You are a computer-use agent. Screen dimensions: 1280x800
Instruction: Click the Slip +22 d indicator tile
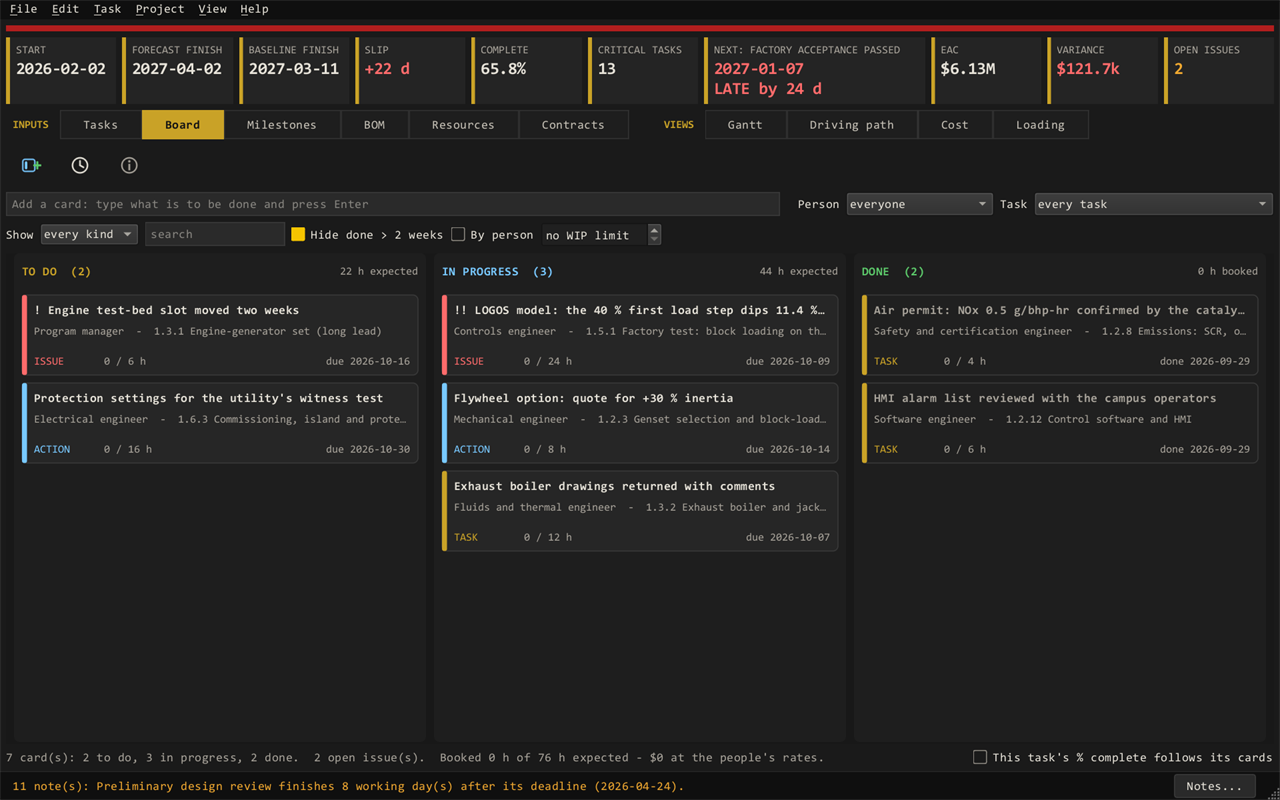tap(409, 70)
